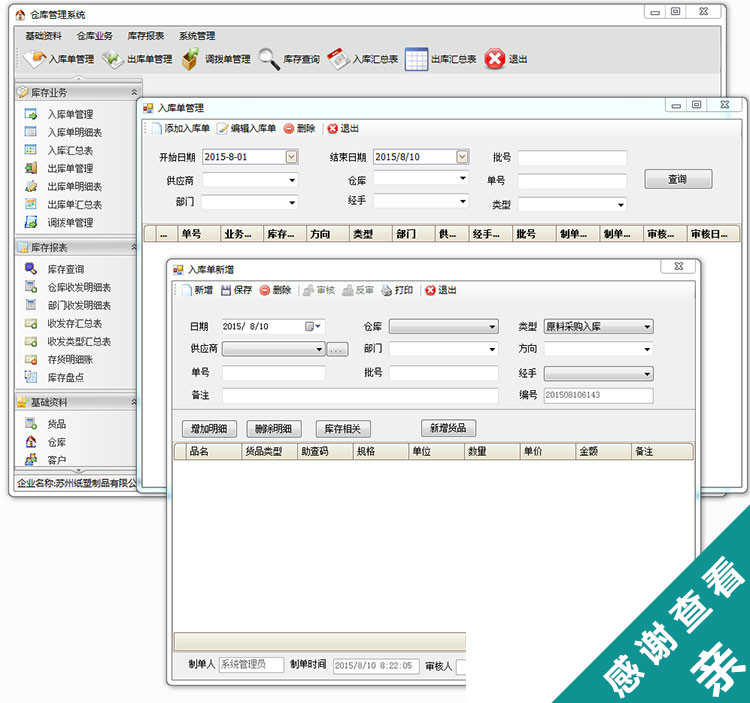Click the 单号 column header in 入库单管理 grid

click(x=198, y=234)
